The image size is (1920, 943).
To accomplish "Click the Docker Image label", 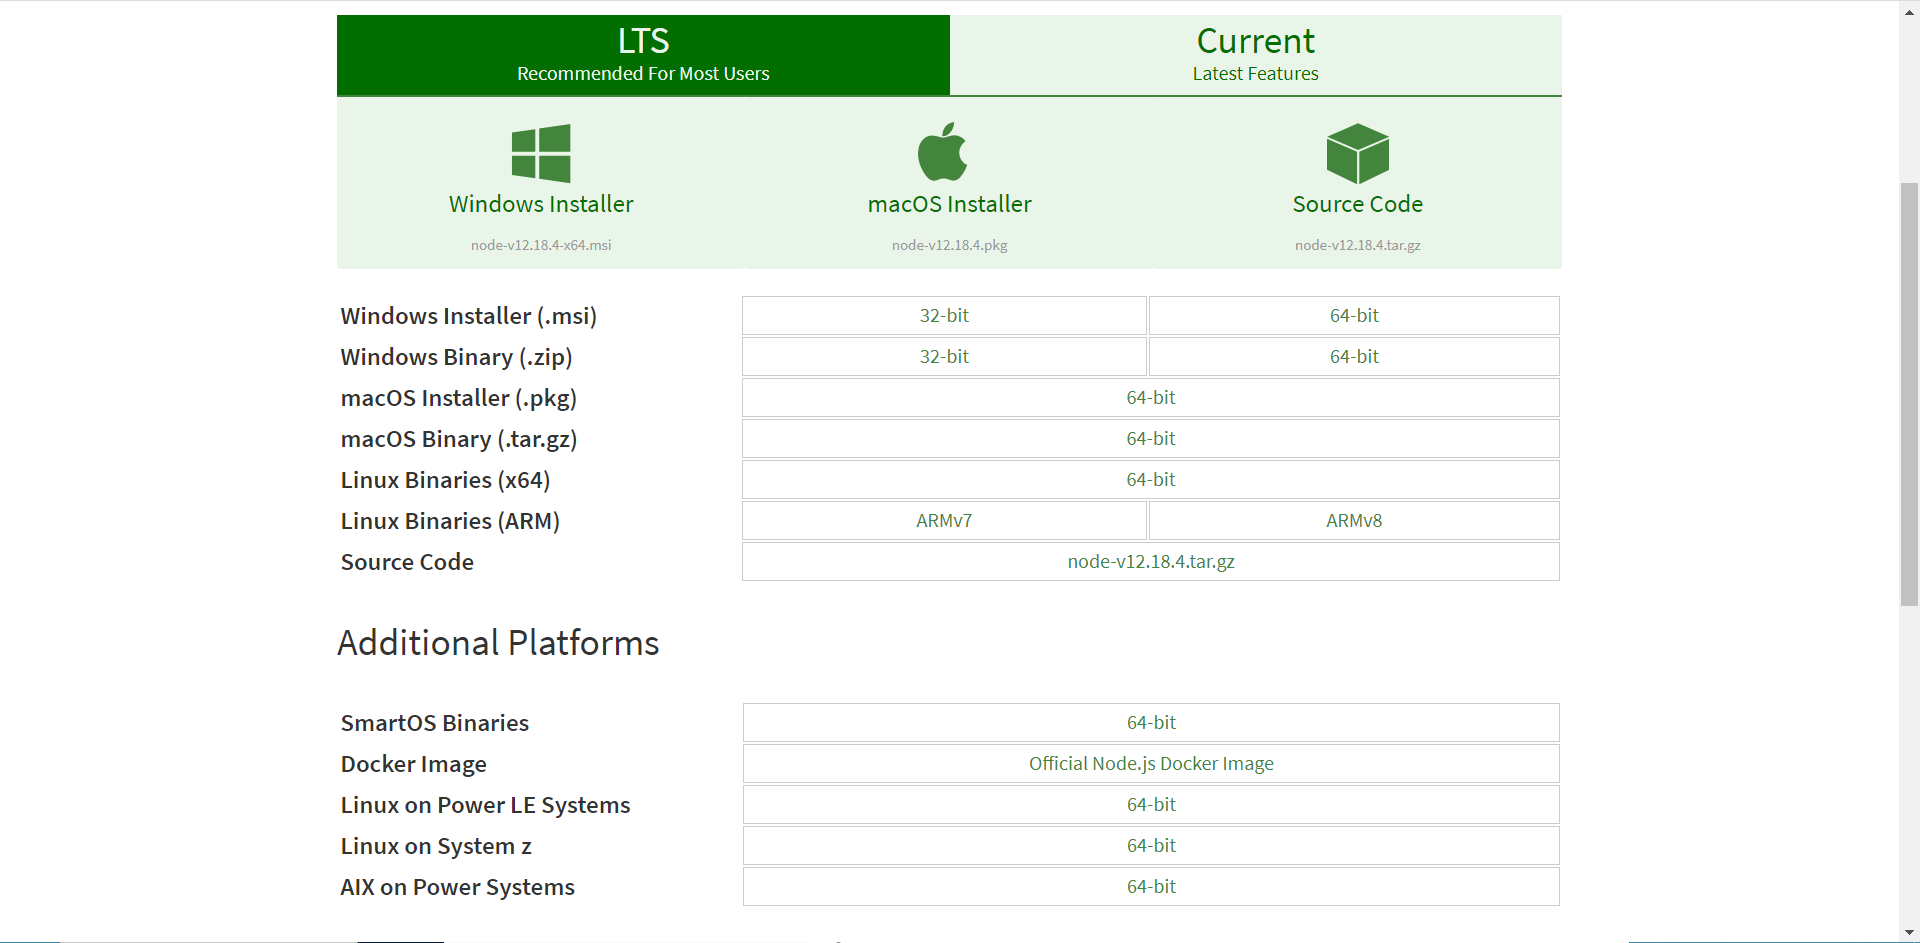I will coord(413,764).
